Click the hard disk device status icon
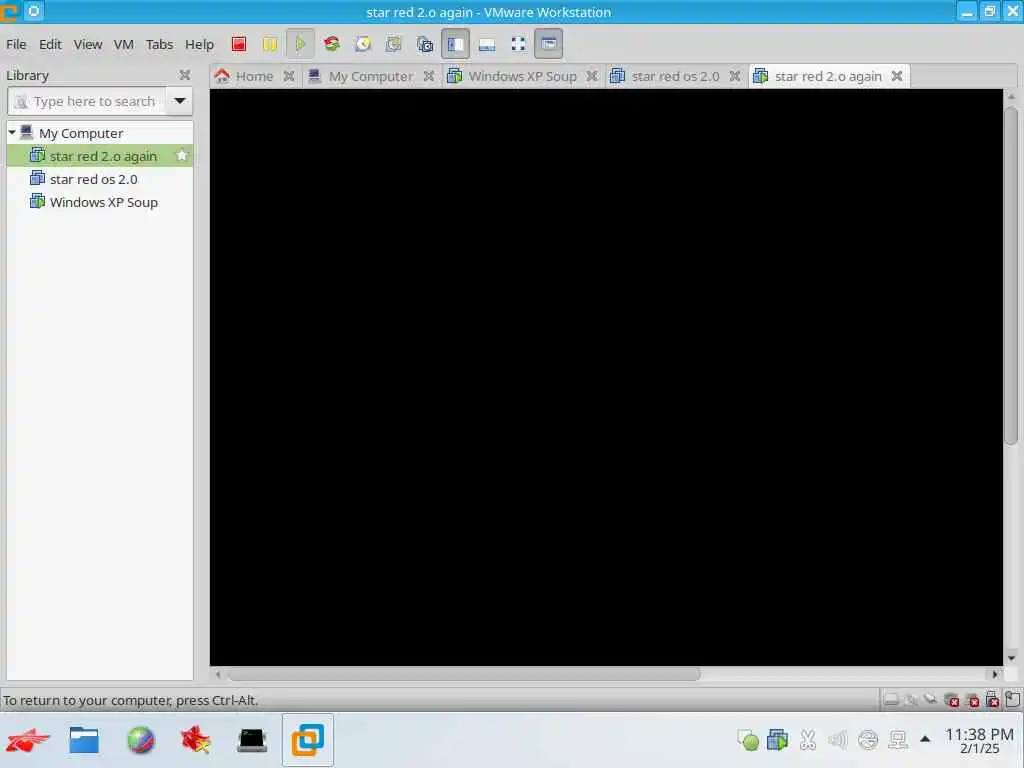1024x768 pixels. pos(890,699)
